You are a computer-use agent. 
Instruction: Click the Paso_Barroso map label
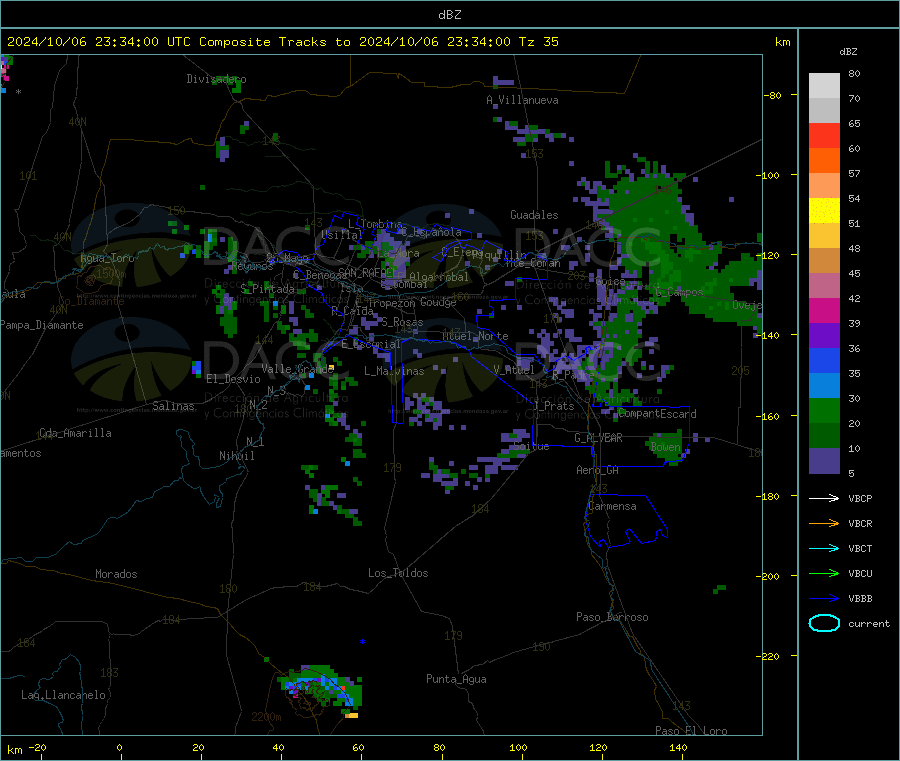[x=612, y=617]
